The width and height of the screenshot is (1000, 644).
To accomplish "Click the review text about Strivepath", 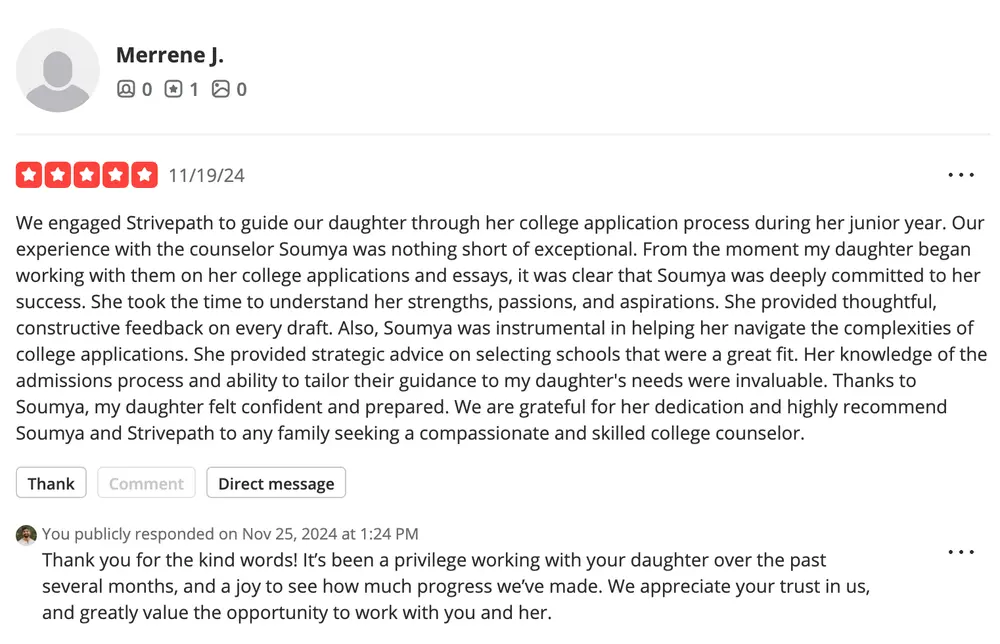I will [x=501, y=328].
